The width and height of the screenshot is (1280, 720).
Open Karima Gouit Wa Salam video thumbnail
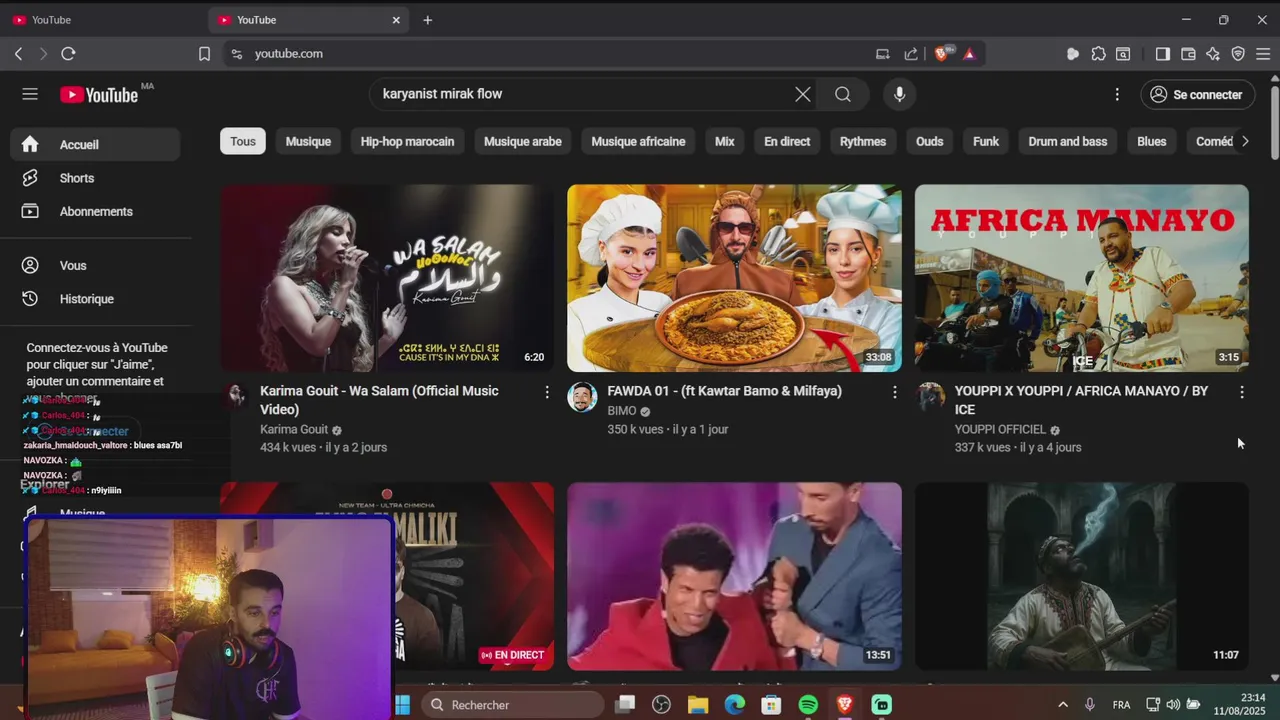(x=387, y=278)
